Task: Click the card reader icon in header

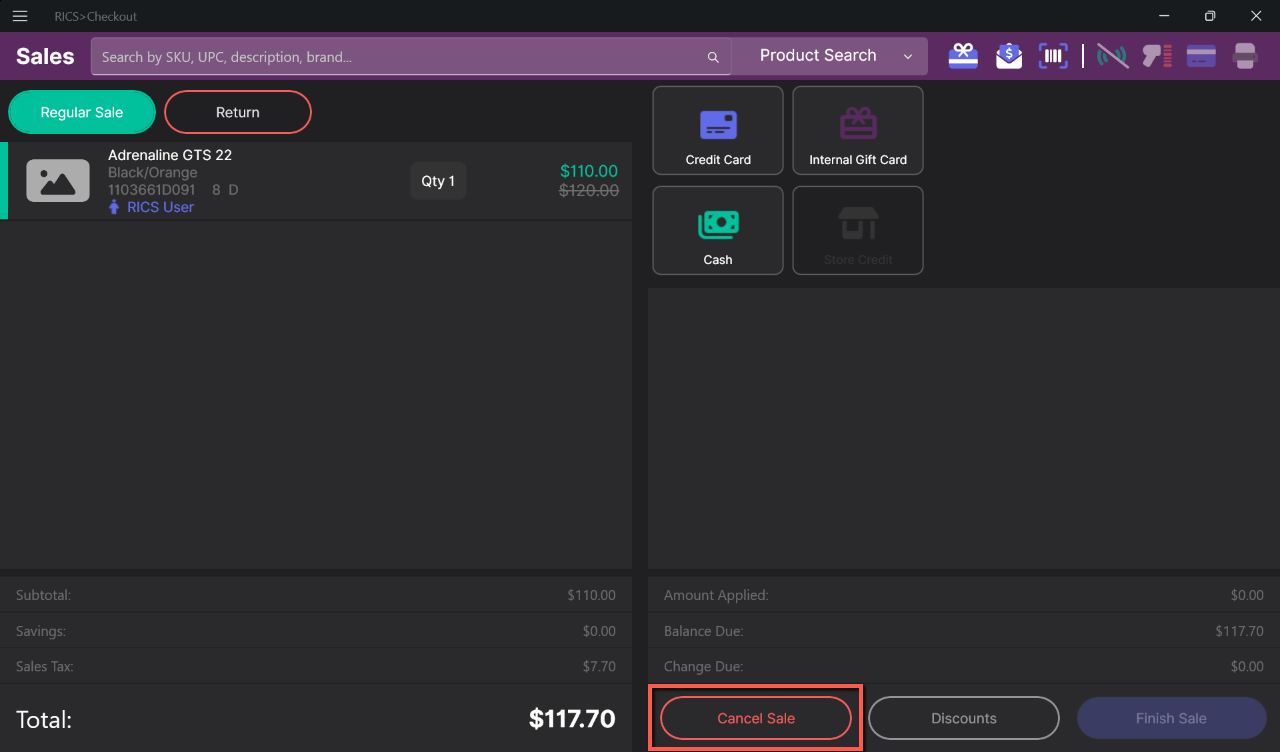Action: [x=1201, y=56]
